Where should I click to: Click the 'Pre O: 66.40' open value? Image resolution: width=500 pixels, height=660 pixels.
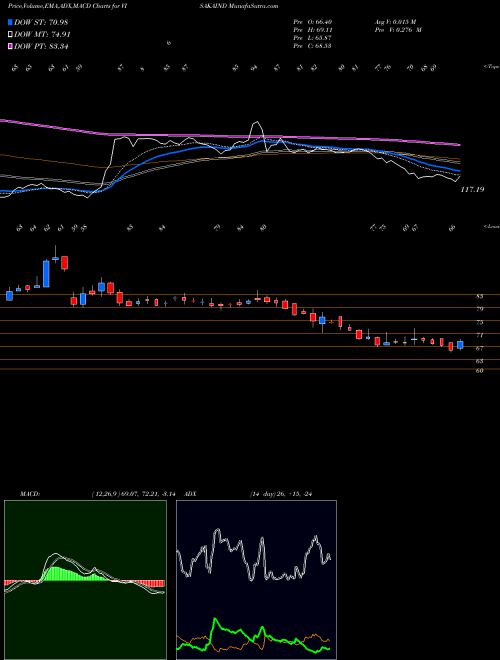click(x=312, y=22)
